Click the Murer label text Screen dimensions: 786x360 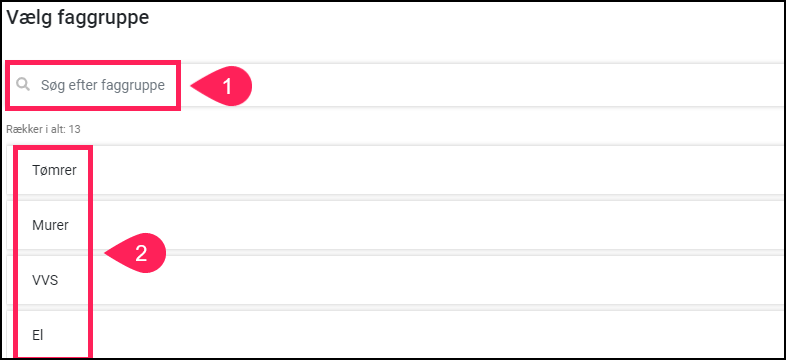[50, 226]
